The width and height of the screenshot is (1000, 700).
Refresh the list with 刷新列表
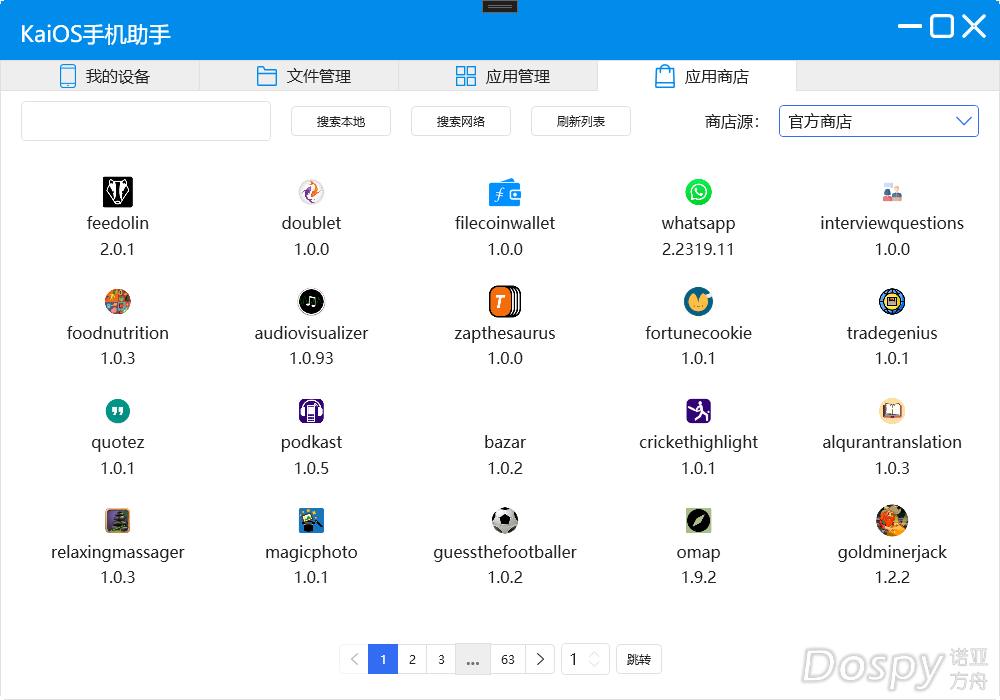tap(580, 121)
